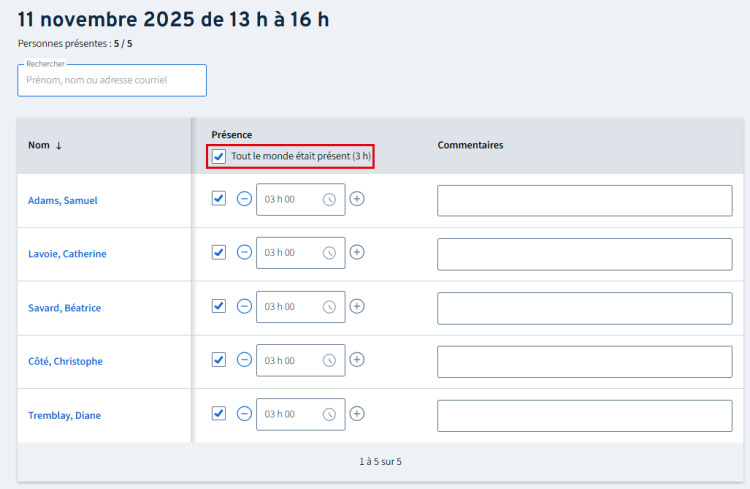Open Côté, Christophe profile link
The width and height of the screenshot is (750, 489).
coord(65,361)
